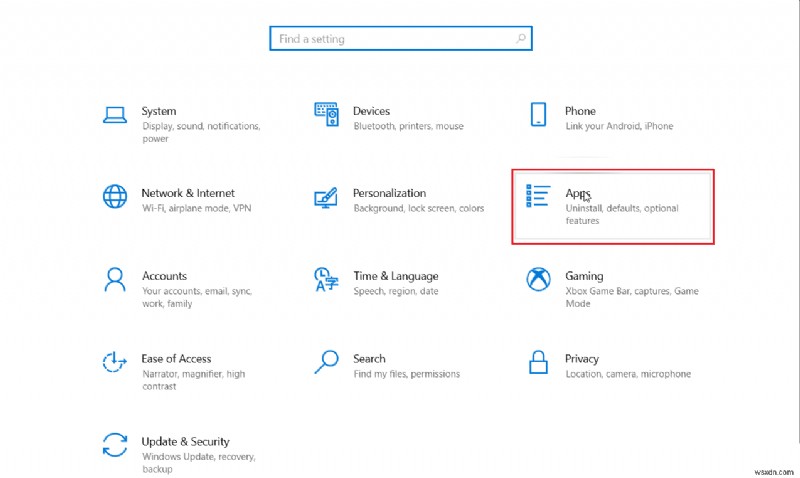Click the search magnifier in search box

click(x=521, y=39)
